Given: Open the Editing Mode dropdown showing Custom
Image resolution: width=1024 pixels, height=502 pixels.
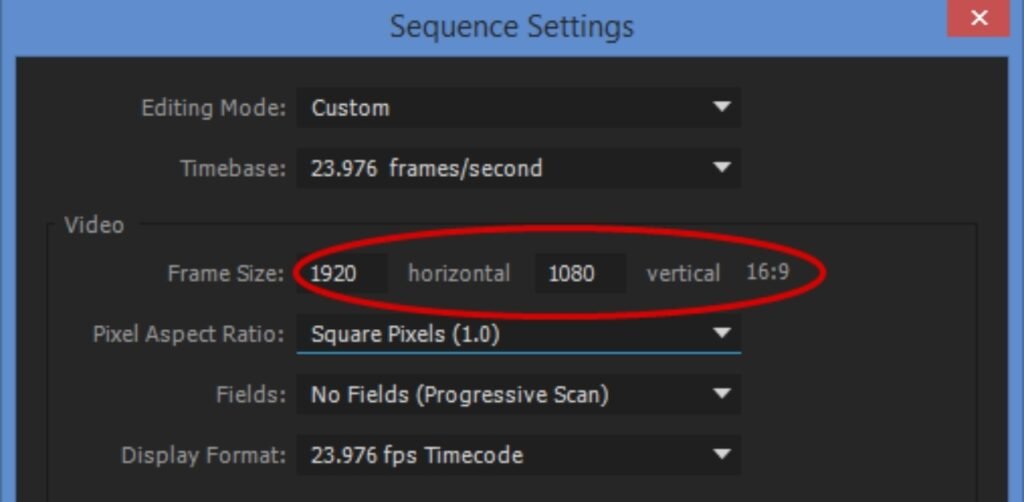Looking at the screenshot, I should pyautogui.click(x=500, y=108).
